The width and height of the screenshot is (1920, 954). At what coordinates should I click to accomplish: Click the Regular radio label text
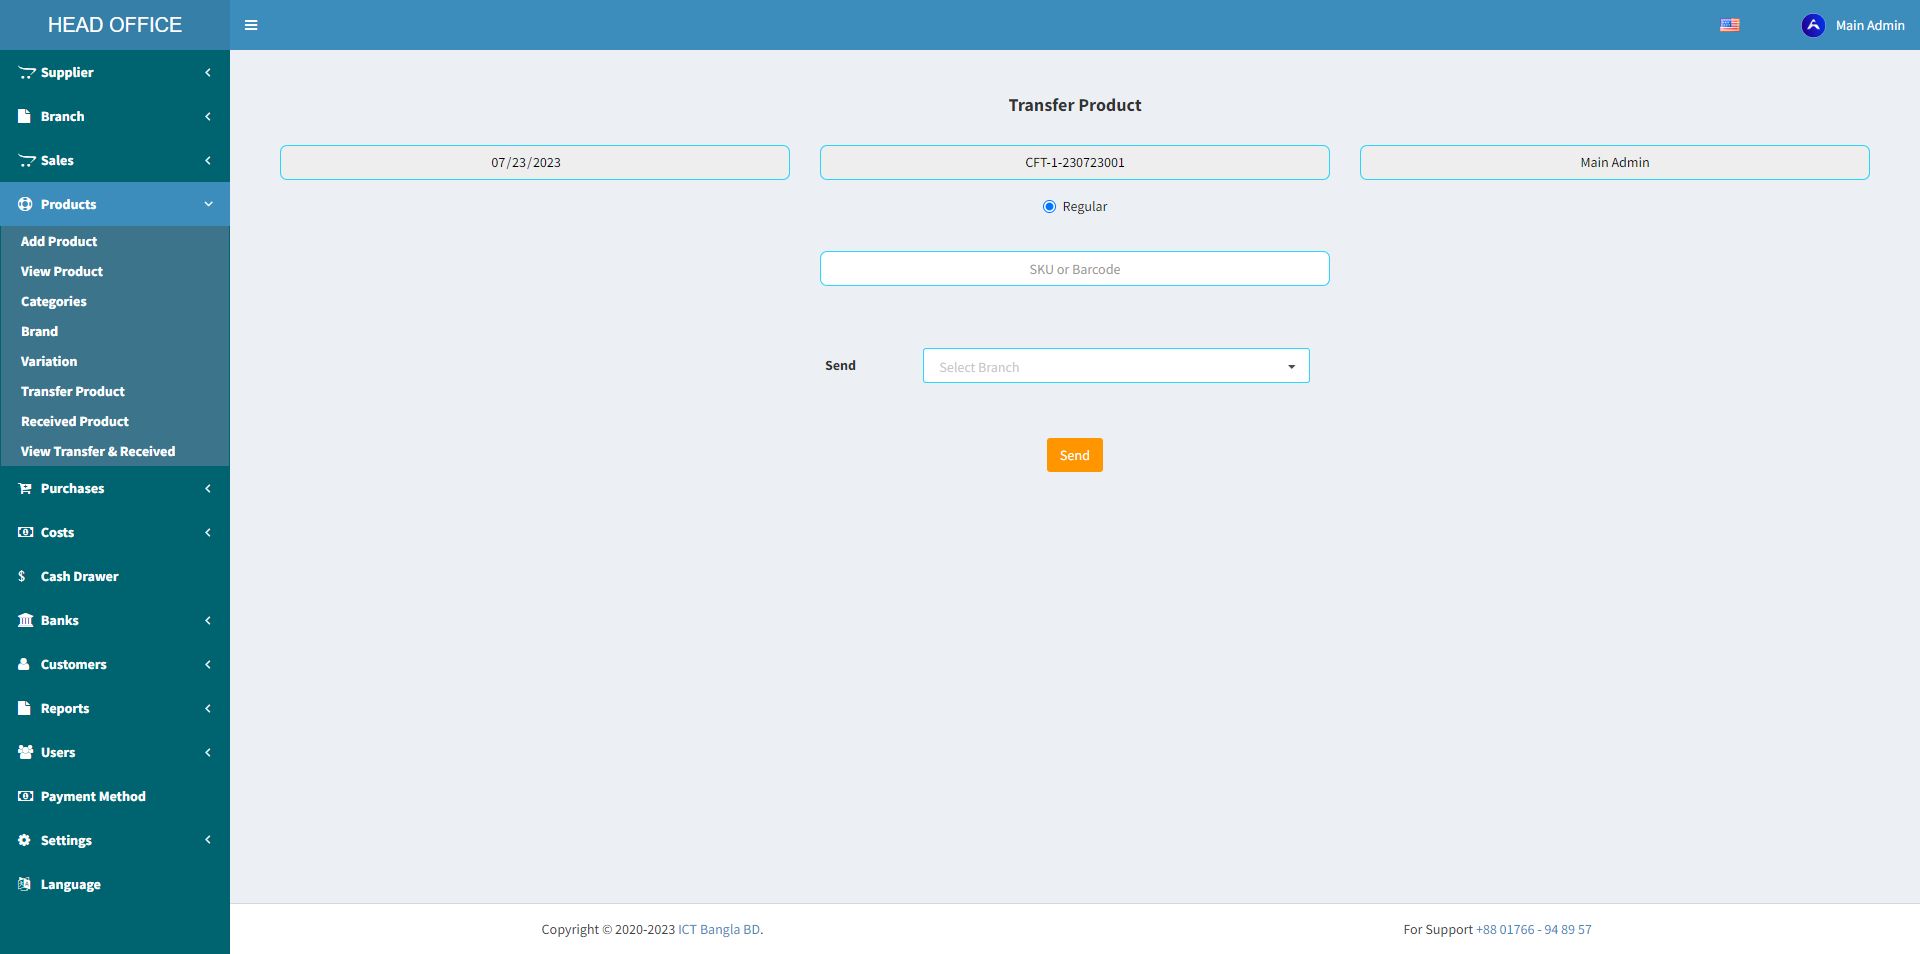click(1085, 206)
